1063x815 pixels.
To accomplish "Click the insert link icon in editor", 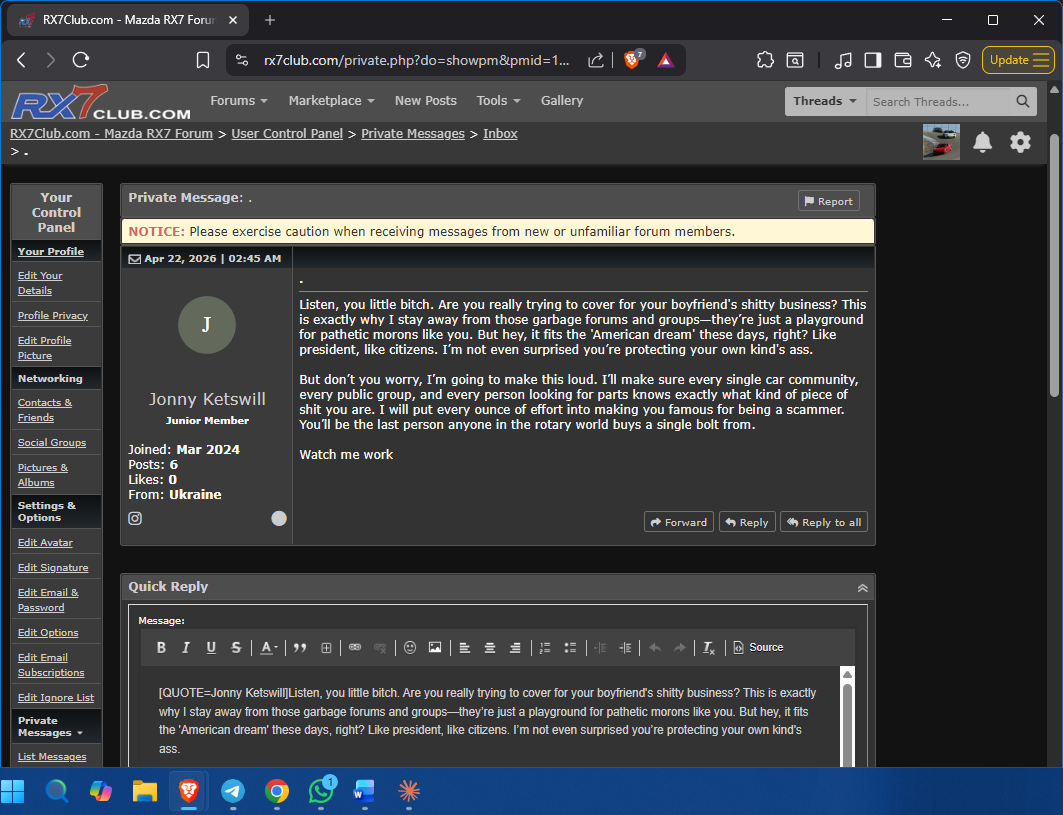I will pos(355,648).
